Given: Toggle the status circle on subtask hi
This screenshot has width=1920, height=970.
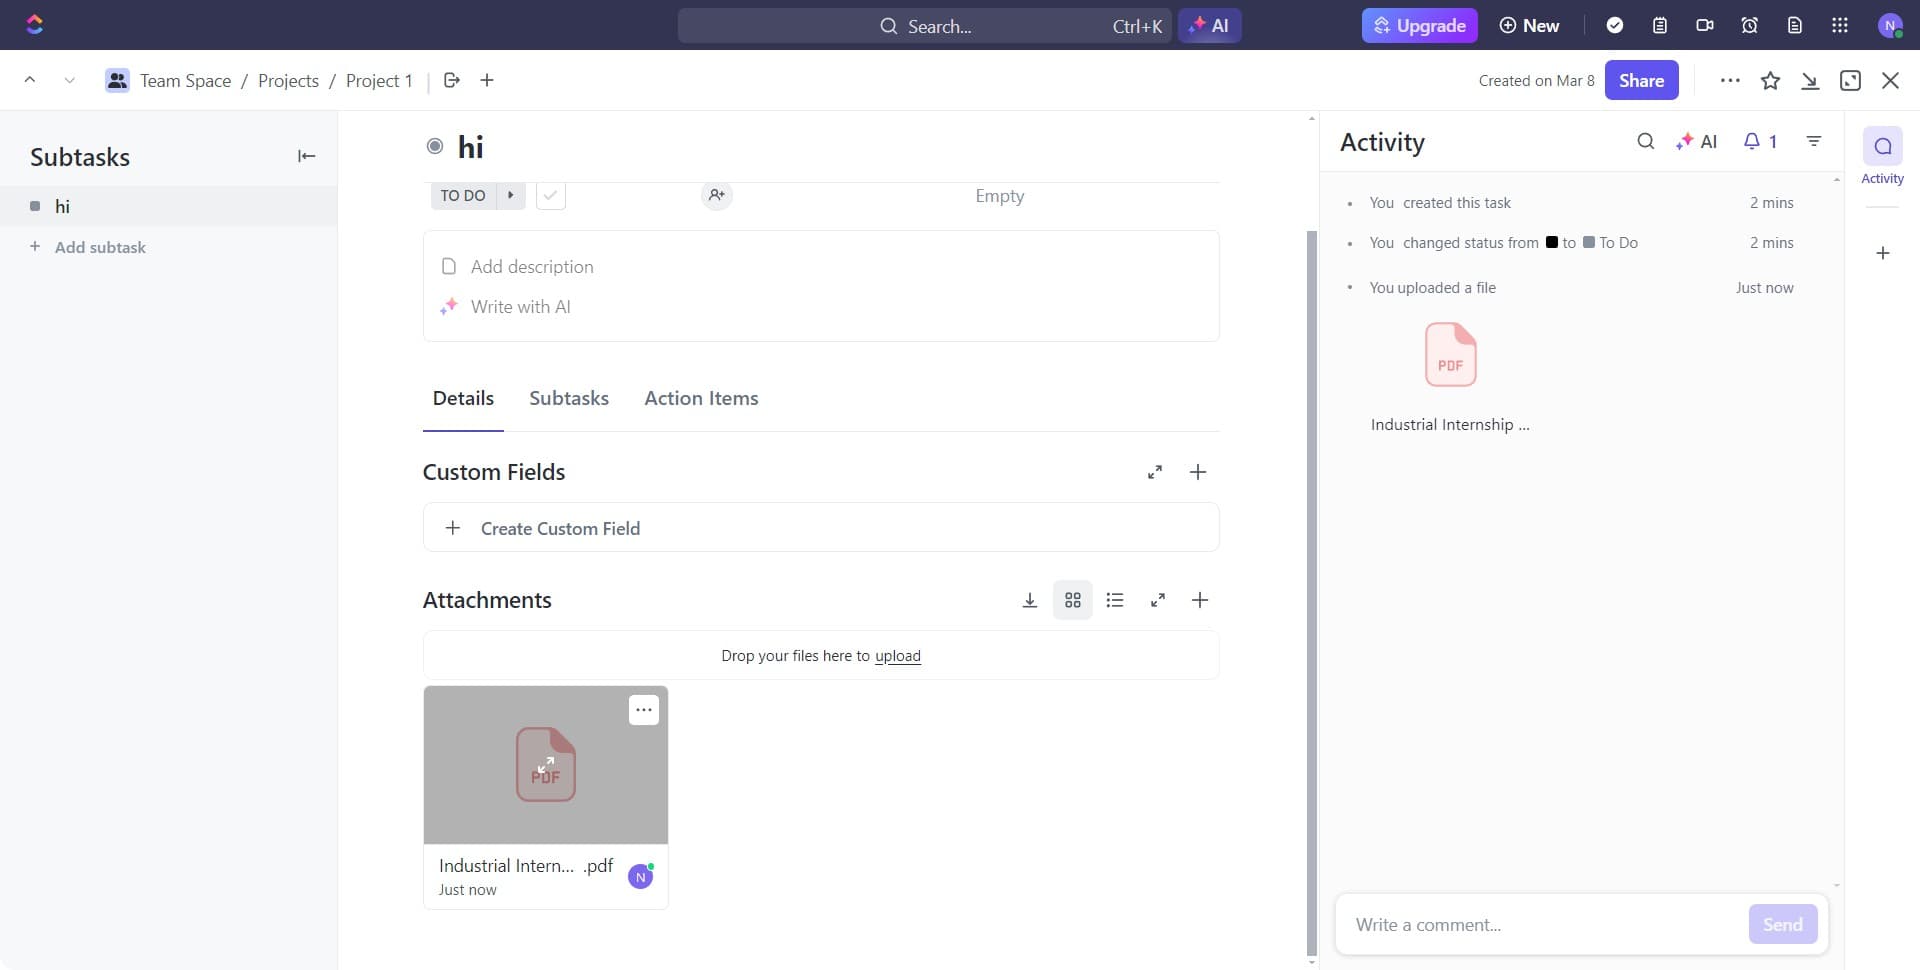Looking at the screenshot, I should click(x=36, y=206).
